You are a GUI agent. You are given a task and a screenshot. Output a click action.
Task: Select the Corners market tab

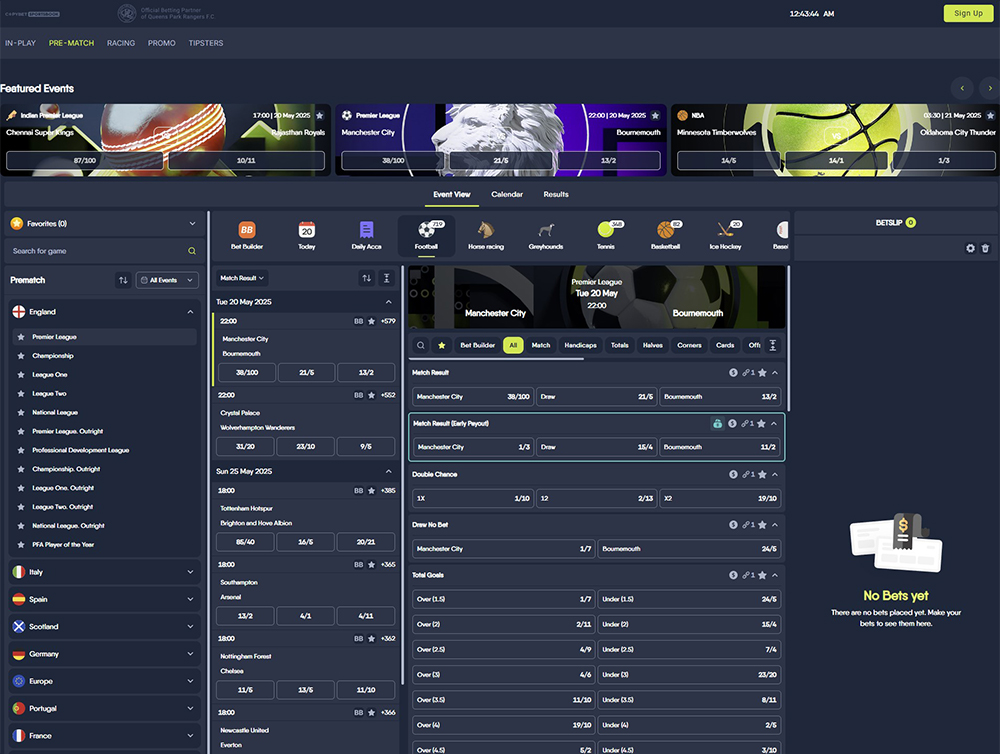pos(689,345)
